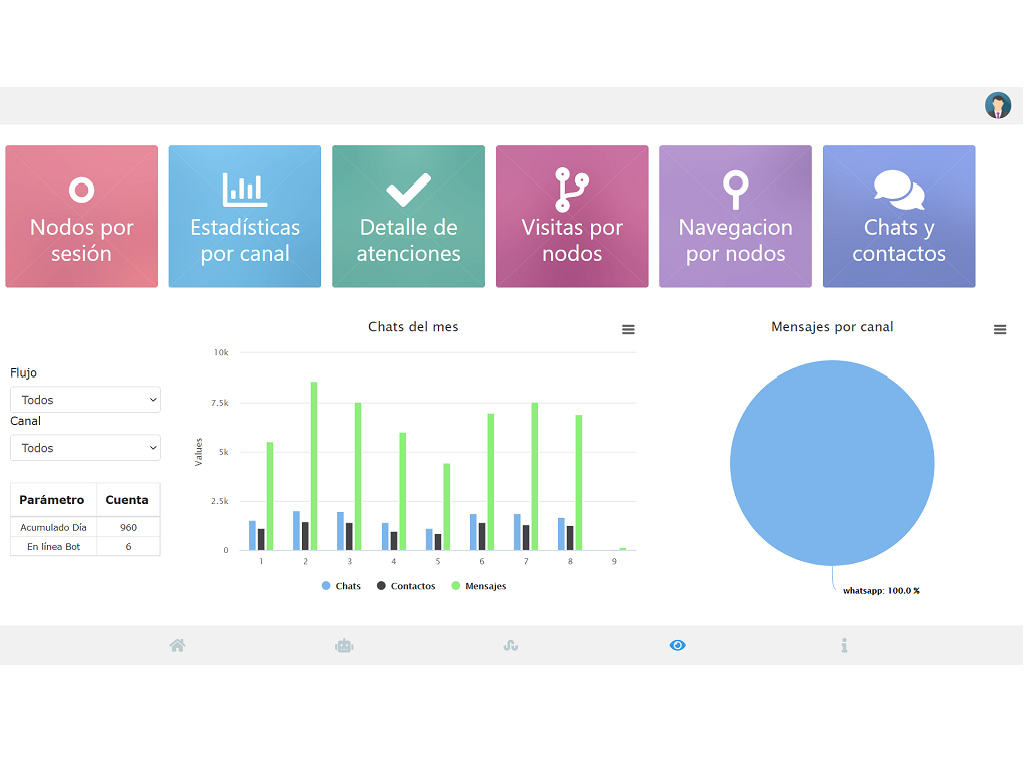Click the home icon in bottom bar
This screenshot has height=768, width=1024.
[x=178, y=646]
